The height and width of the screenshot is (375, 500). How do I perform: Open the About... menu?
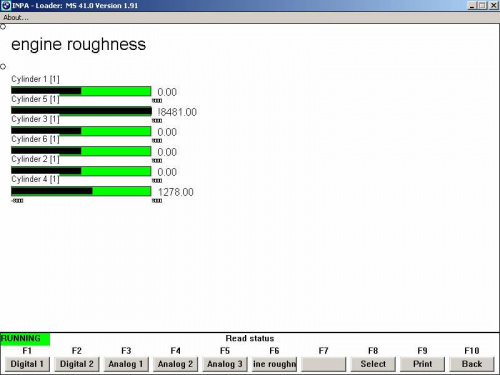click(16, 18)
